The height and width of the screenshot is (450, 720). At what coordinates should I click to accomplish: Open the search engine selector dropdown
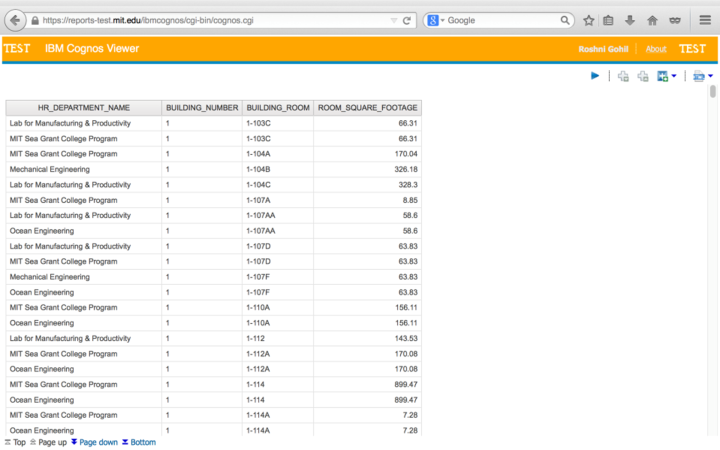tap(436, 20)
